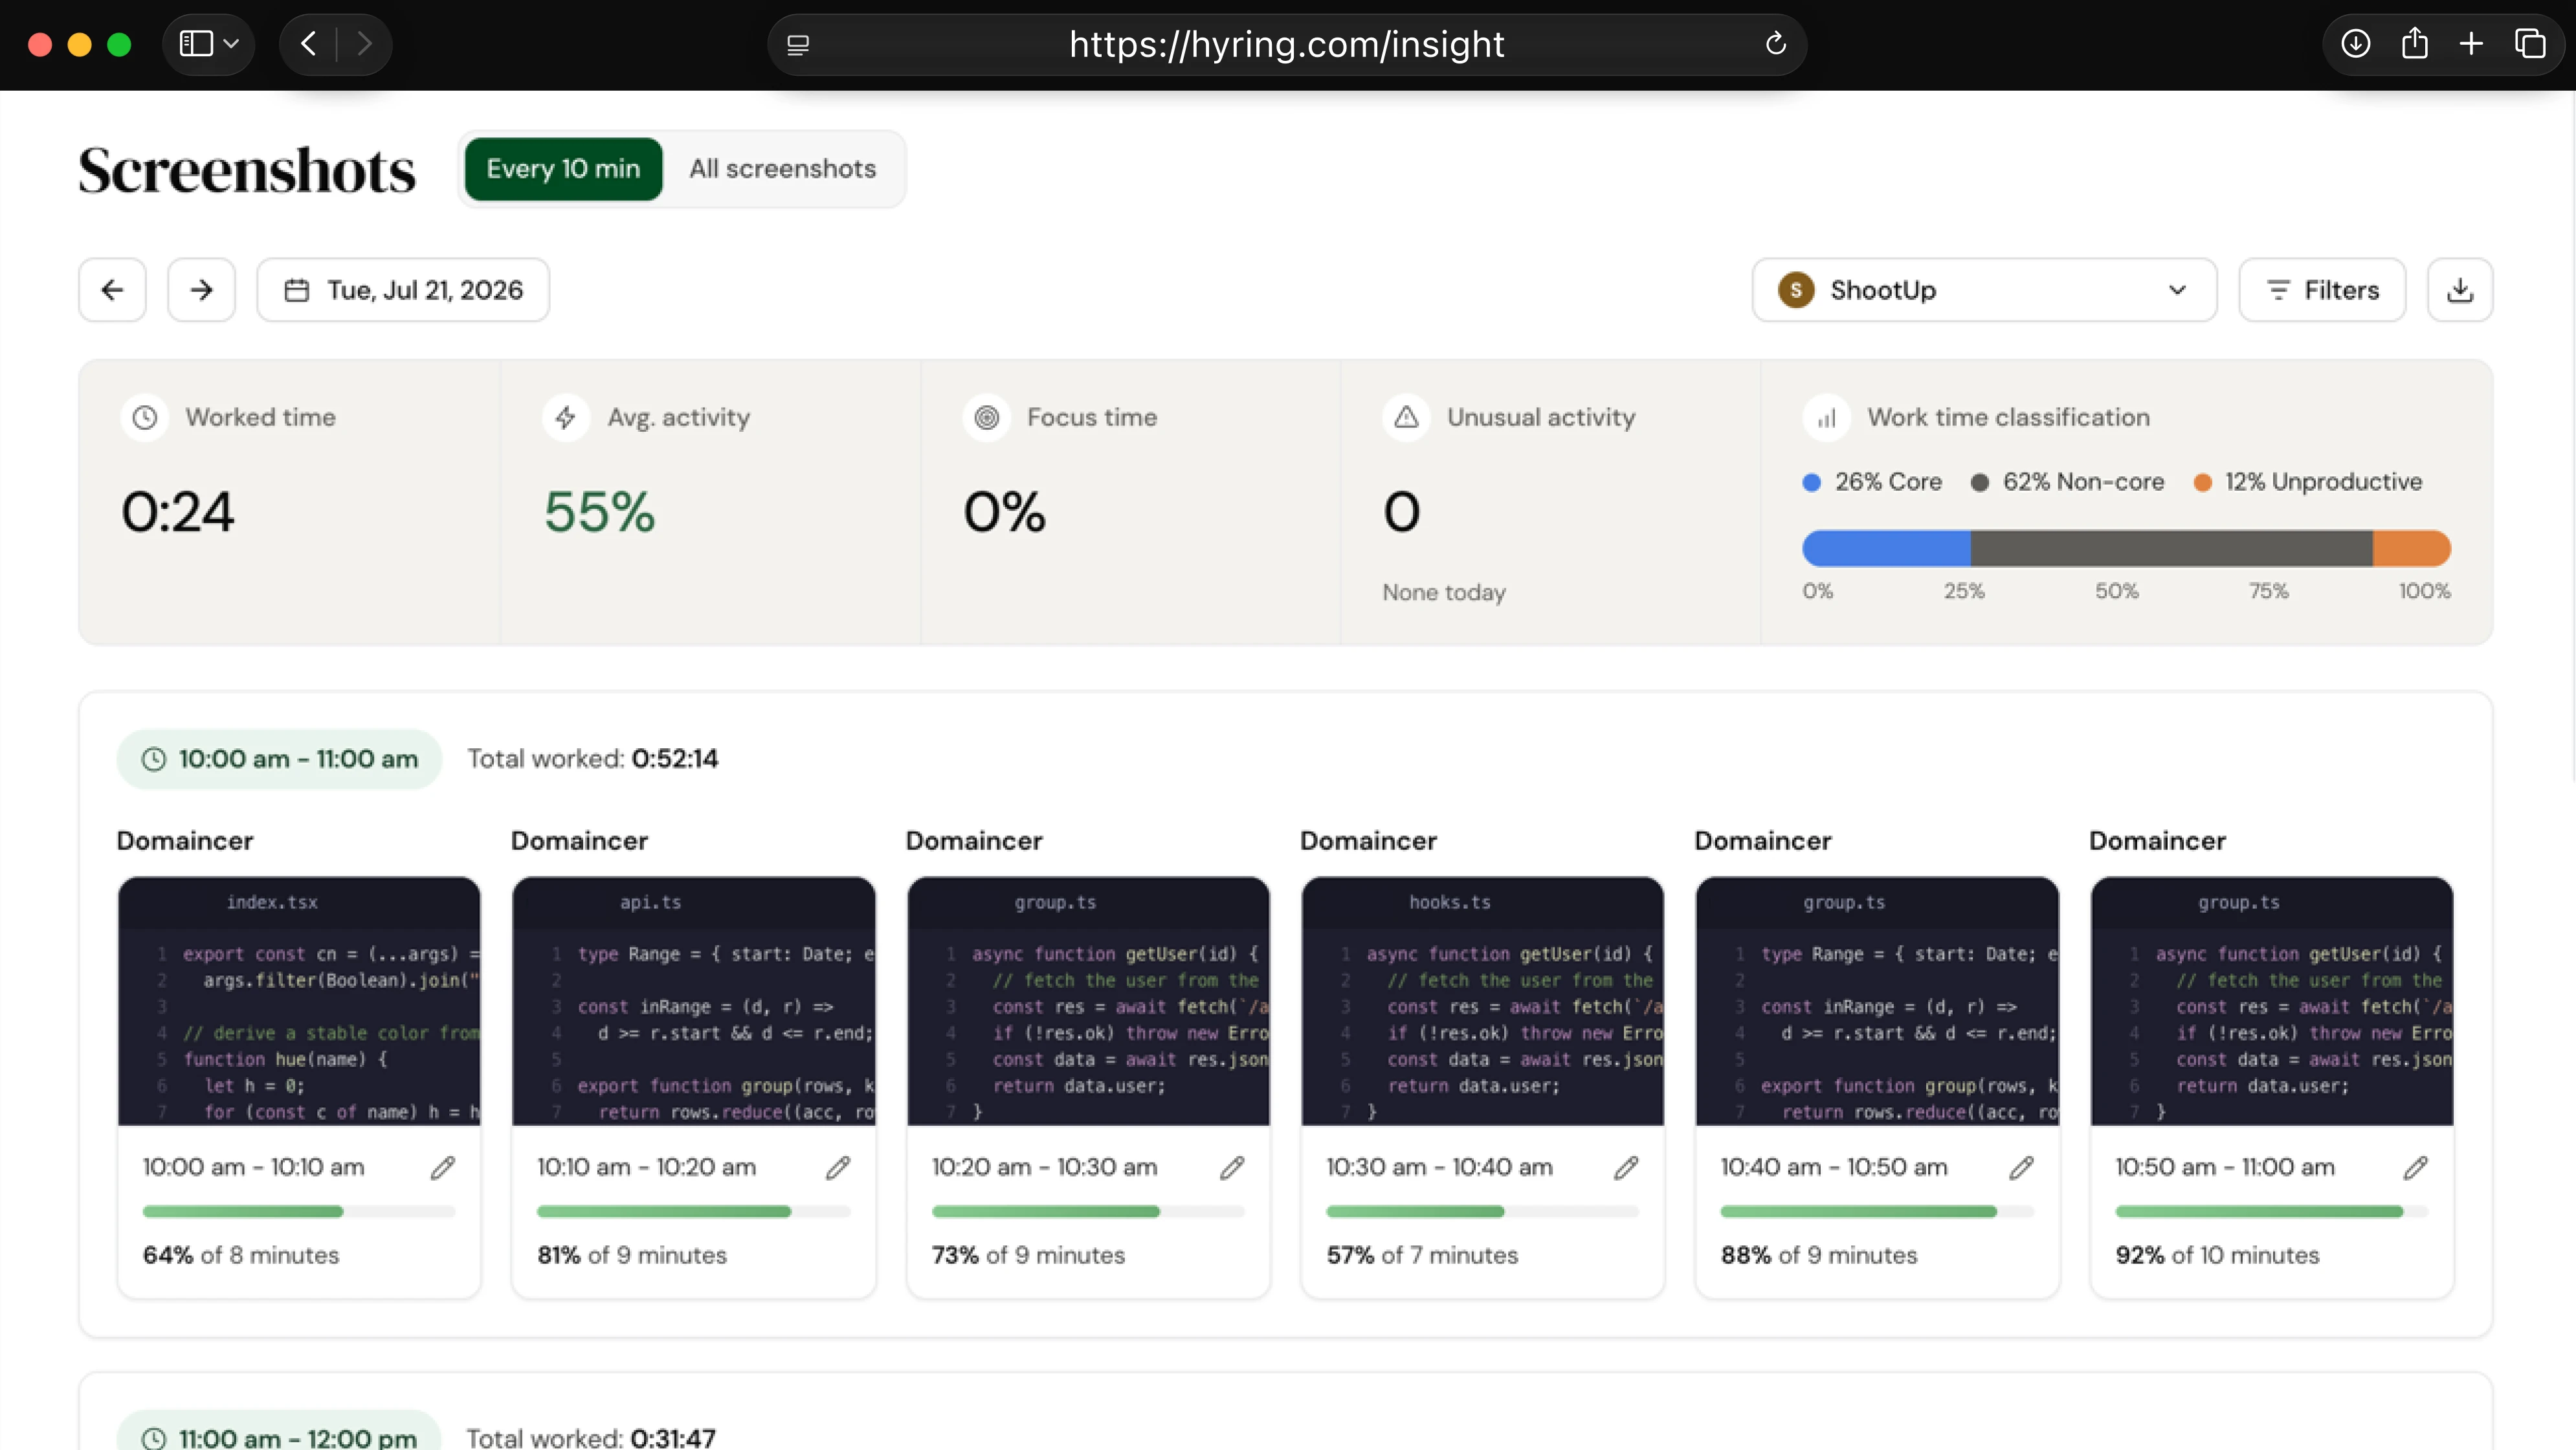
Task: Open the Filters panel
Action: tap(2322, 290)
